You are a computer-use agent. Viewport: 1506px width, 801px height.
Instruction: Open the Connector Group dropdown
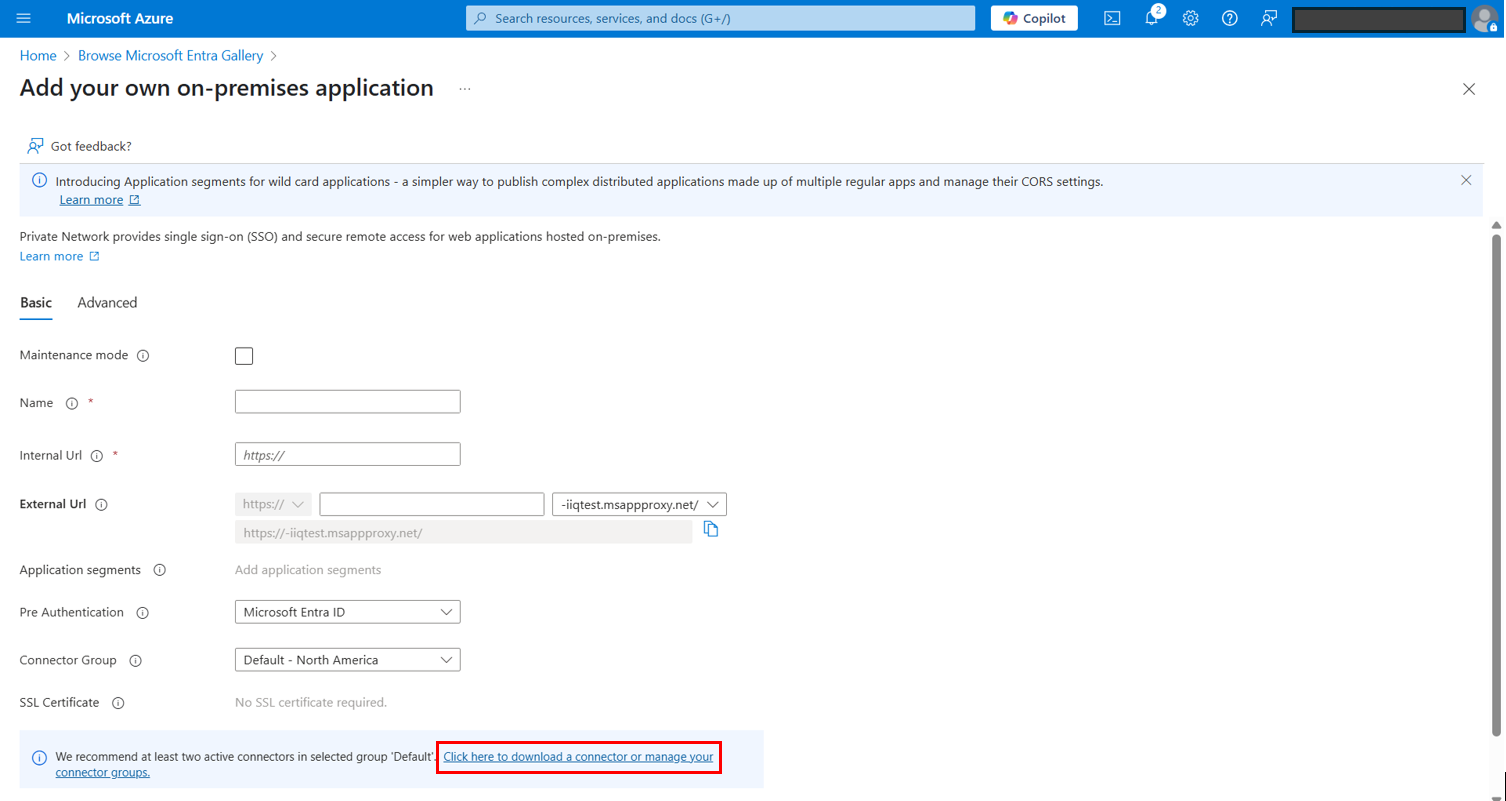tap(347, 660)
